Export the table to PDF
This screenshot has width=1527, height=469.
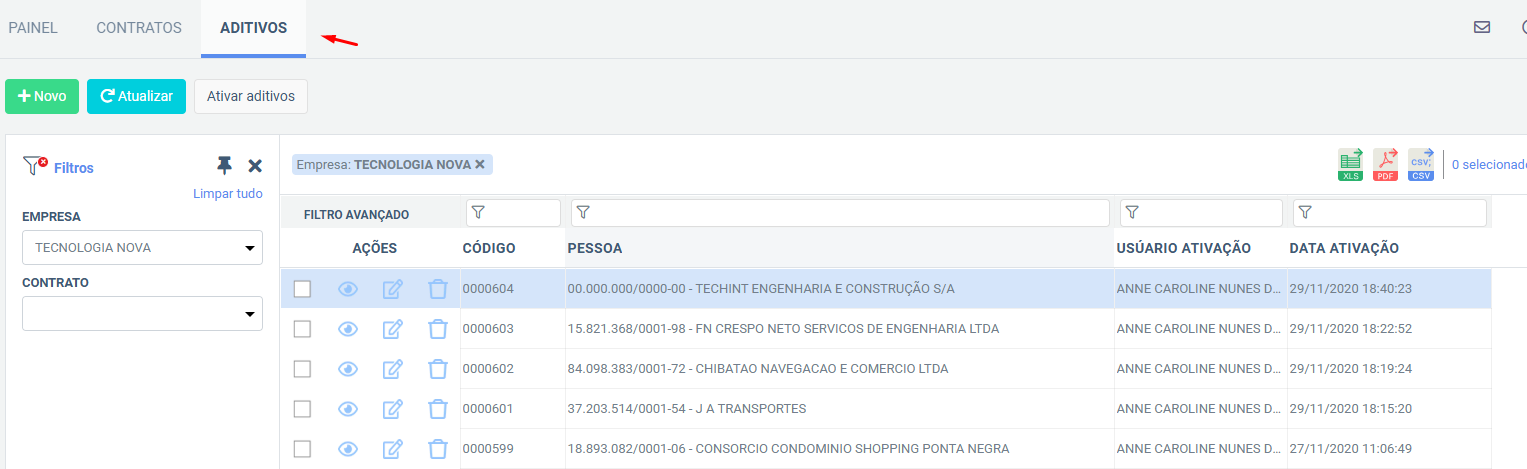click(x=1386, y=164)
